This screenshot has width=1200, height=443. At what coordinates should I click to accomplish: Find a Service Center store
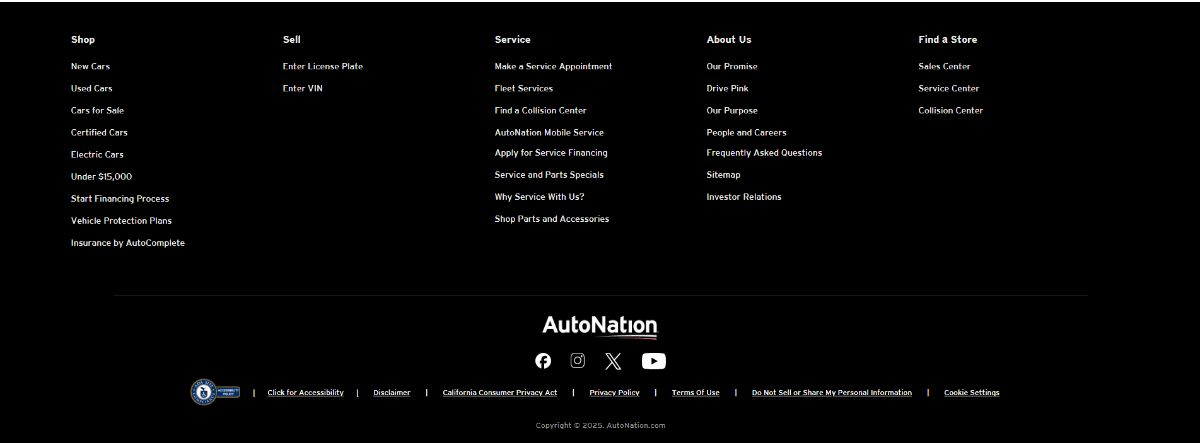[949, 89]
